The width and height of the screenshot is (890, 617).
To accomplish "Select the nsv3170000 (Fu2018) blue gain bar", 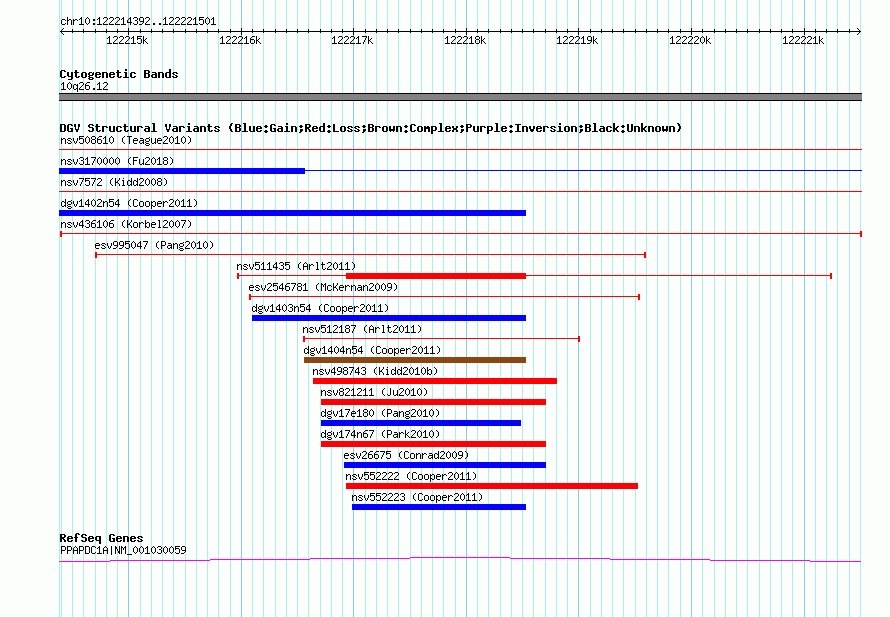I will 182,171.
